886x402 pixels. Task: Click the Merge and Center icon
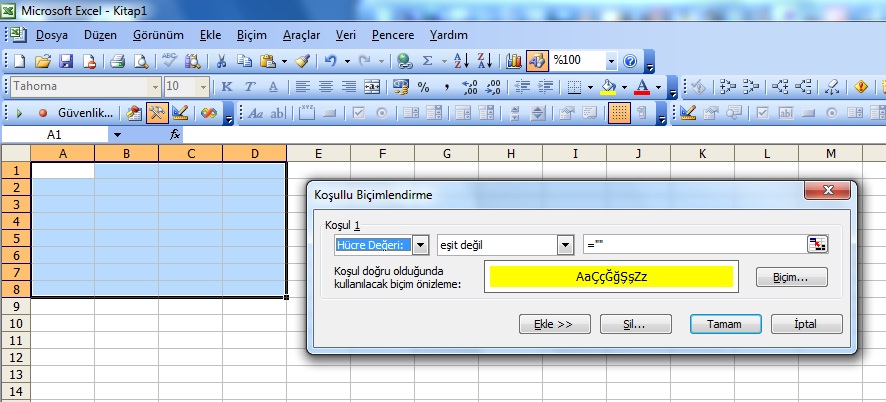372,87
